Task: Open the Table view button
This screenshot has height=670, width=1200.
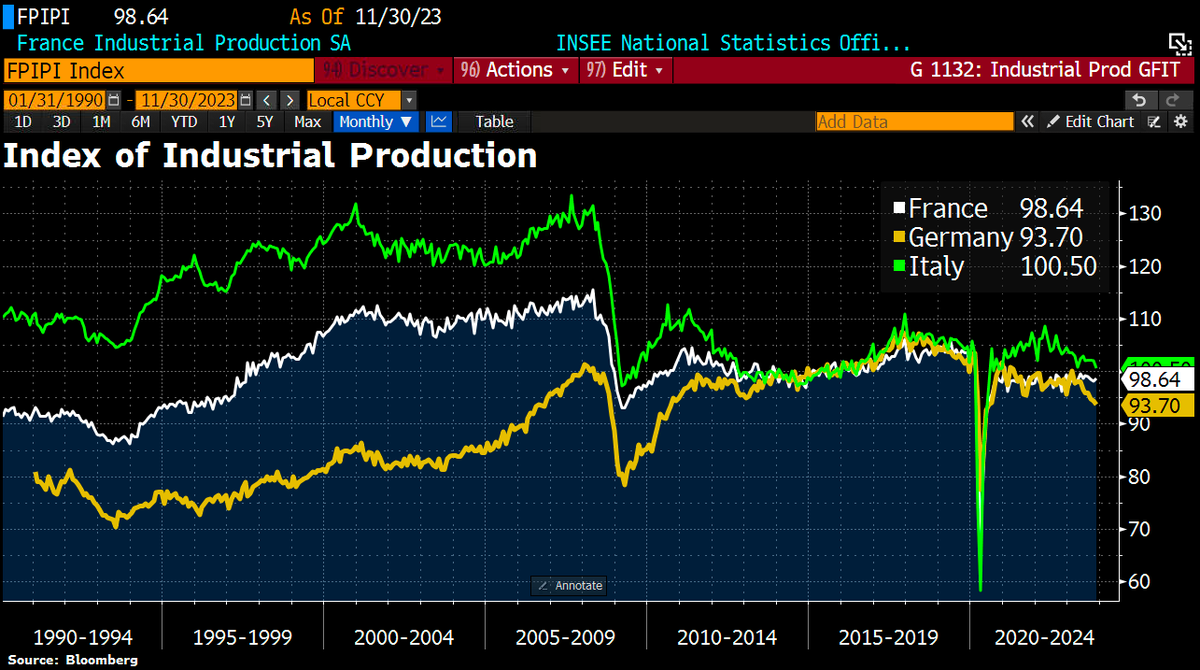Action: pos(493,121)
